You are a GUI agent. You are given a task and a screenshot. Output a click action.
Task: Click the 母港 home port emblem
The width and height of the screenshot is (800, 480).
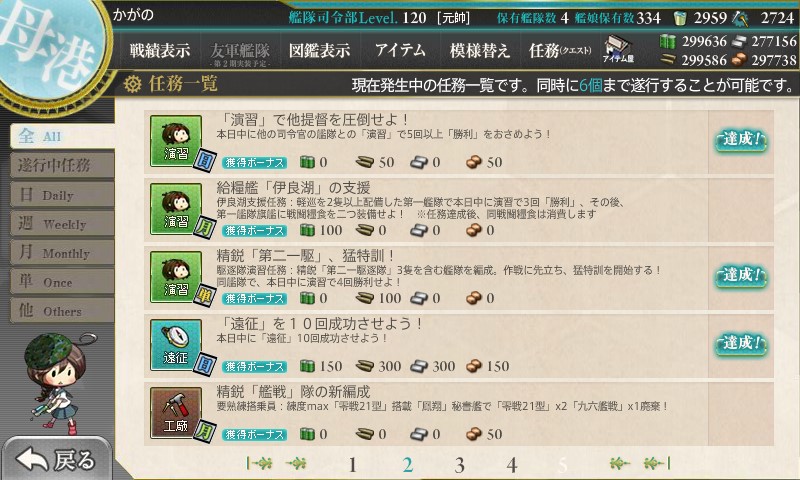click(x=52, y=48)
